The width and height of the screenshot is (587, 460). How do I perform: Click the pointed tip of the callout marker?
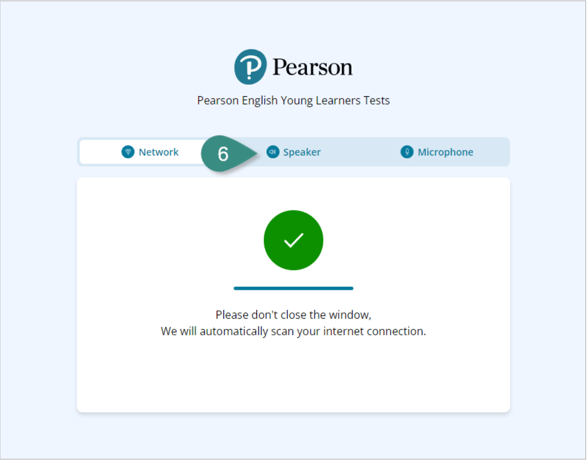coord(255,153)
